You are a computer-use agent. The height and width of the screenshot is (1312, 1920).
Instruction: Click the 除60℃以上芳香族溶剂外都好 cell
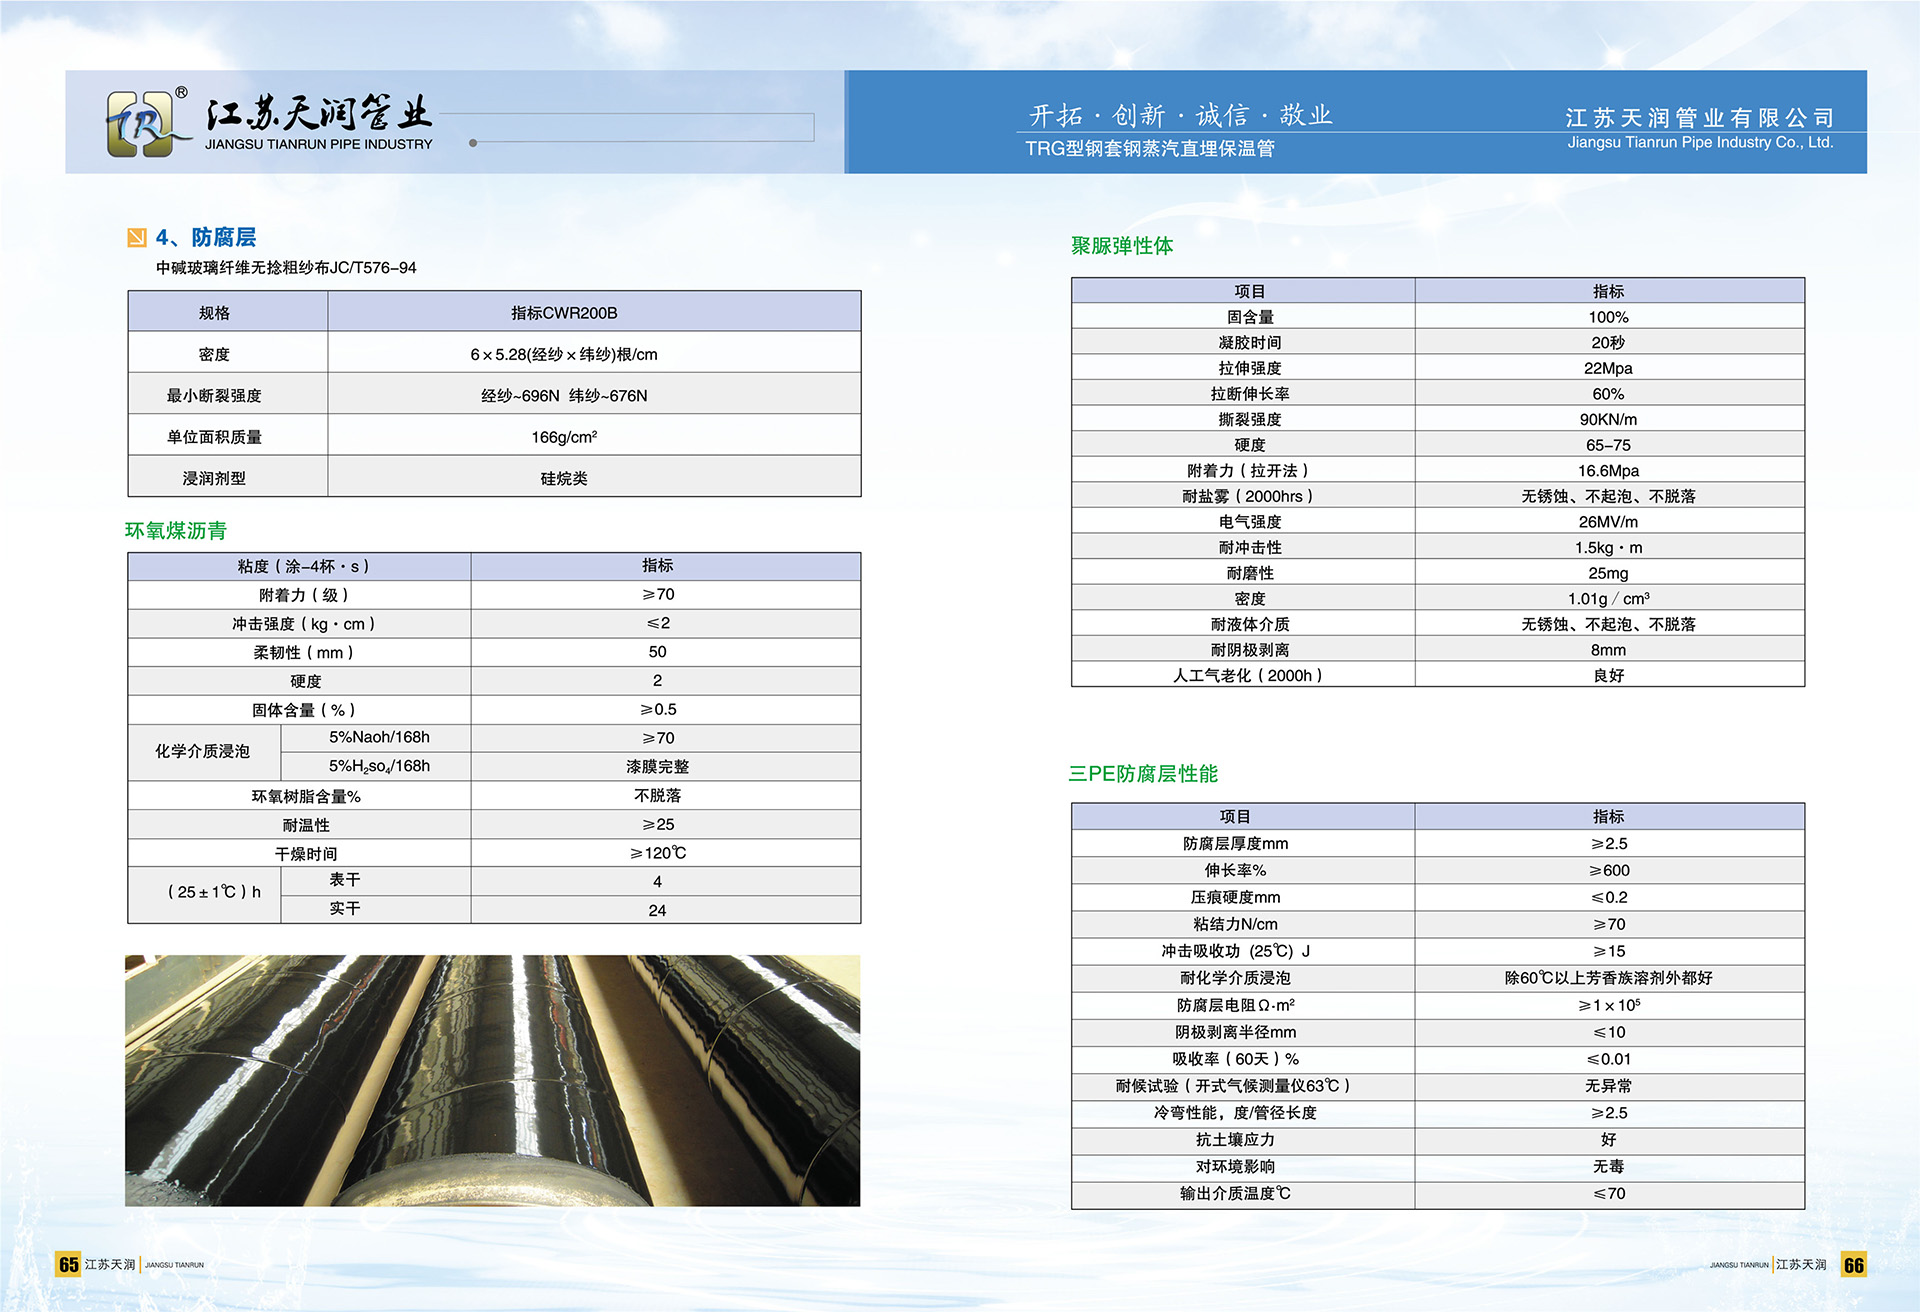point(1608,978)
